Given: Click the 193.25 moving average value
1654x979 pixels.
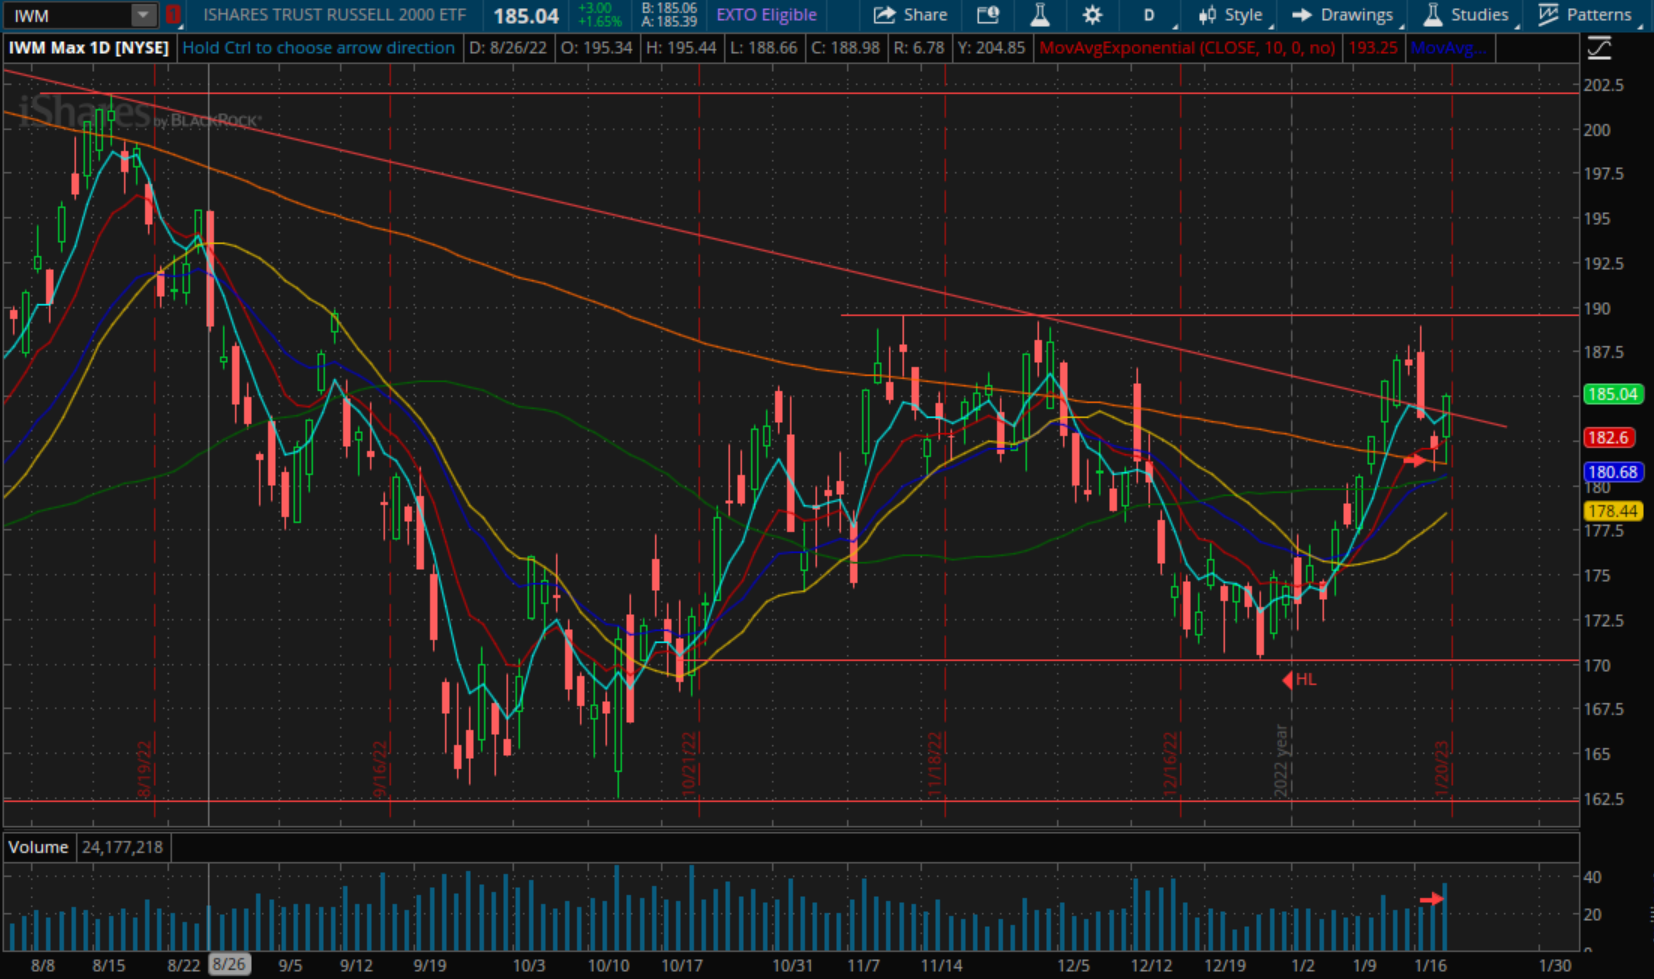Looking at the screenshot, I should click(1373, 47).
